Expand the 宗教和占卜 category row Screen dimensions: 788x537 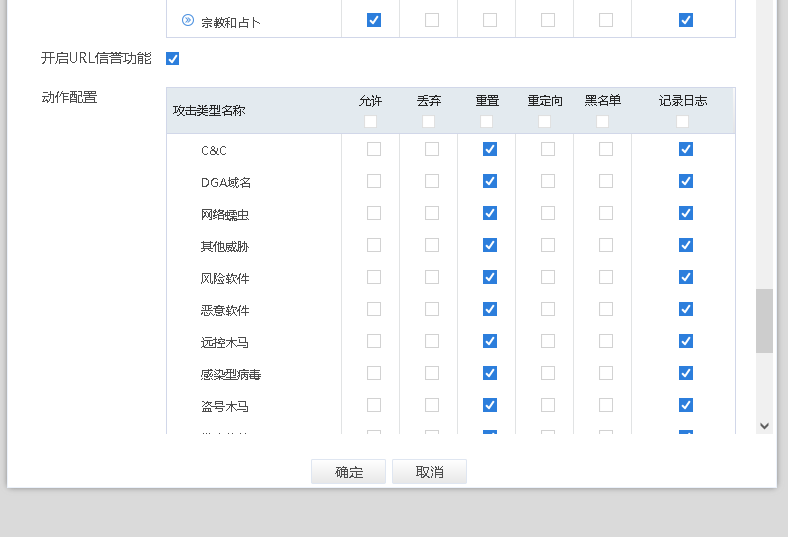click(188, 20)
